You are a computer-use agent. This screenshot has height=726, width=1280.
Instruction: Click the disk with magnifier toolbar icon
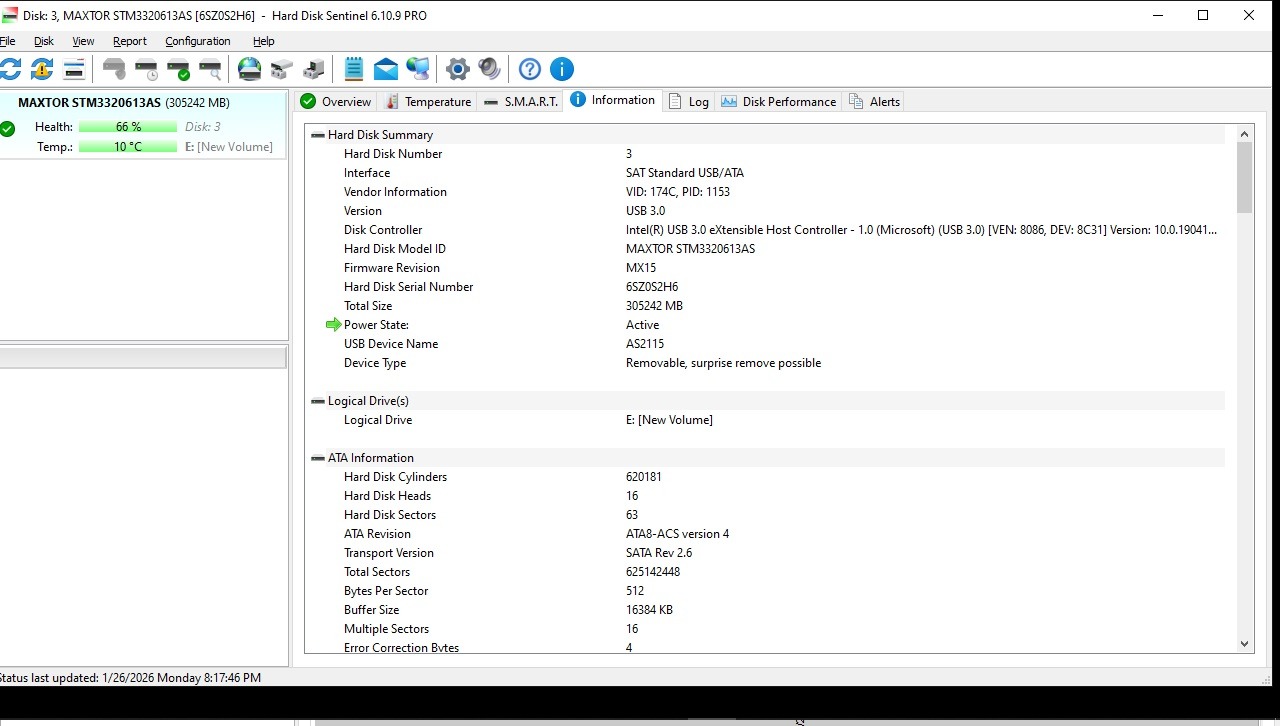[210, 69]
